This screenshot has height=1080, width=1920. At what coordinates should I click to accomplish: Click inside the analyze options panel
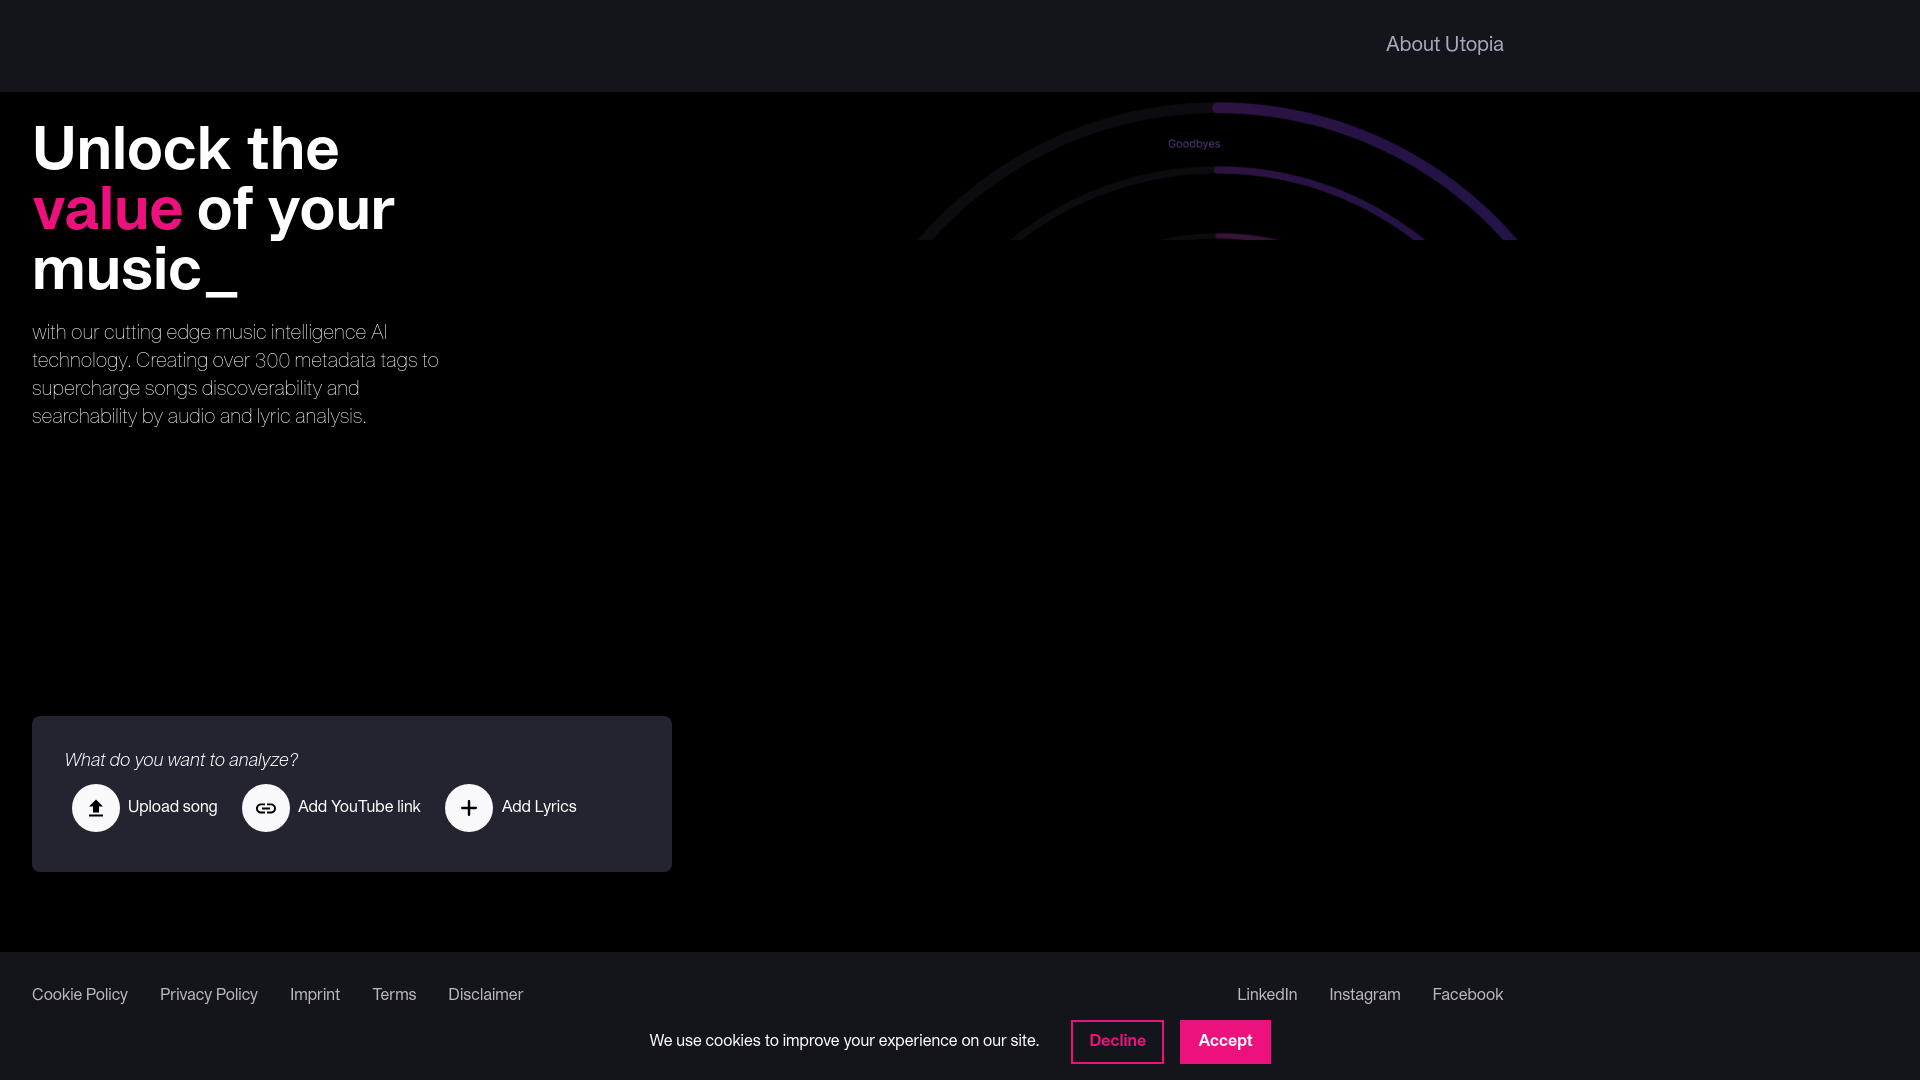click(351, 793)
